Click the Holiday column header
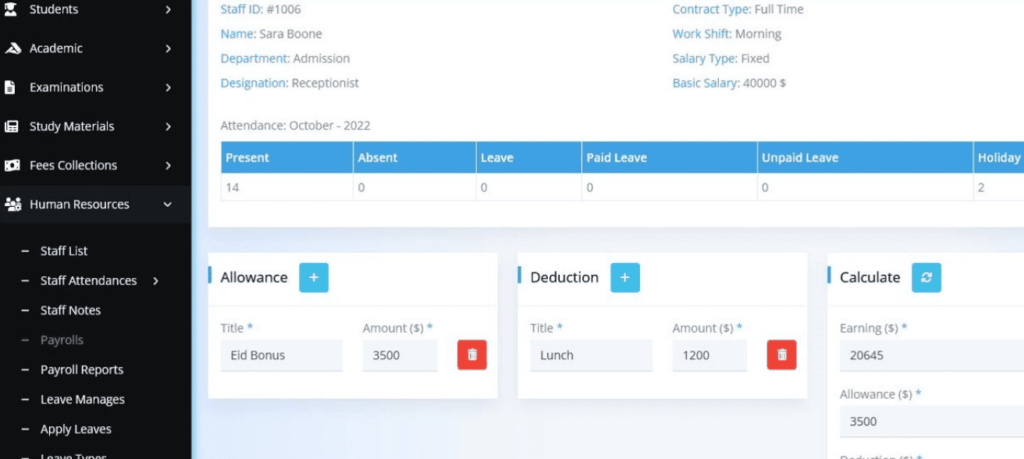 point(999,157)
